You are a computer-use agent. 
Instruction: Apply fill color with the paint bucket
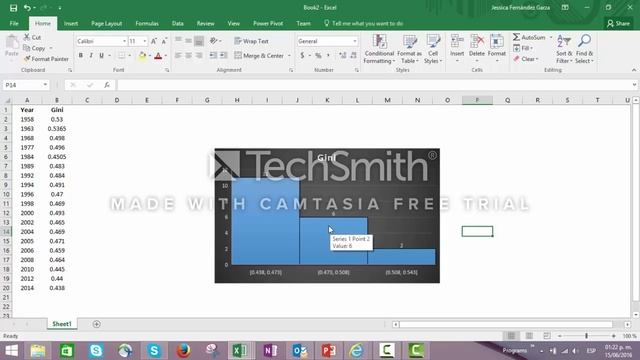click(x=142, y=56)
